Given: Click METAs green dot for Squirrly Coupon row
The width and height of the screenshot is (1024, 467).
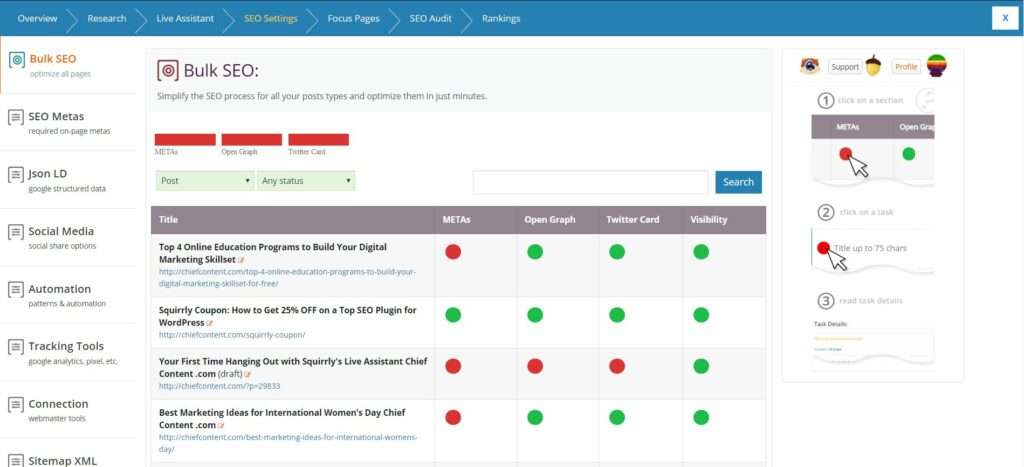Looking at the screenshot, I should point(453,315).
